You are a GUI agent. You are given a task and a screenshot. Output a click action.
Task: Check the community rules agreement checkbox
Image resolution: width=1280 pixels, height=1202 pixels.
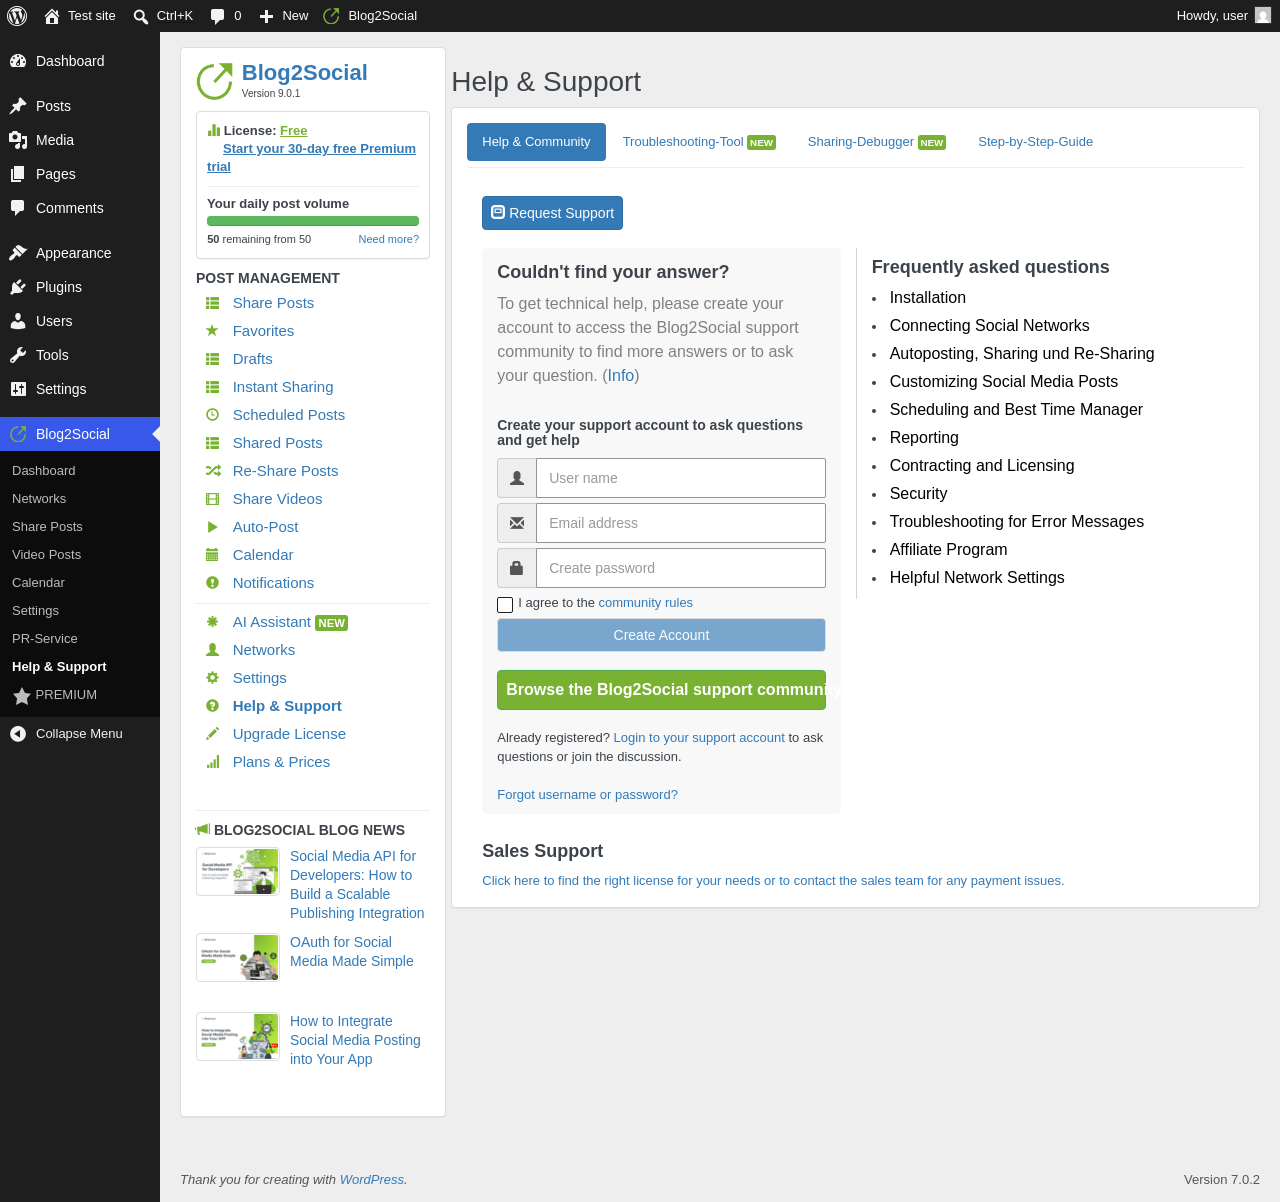pyautogui.click(x=505, y=604)
